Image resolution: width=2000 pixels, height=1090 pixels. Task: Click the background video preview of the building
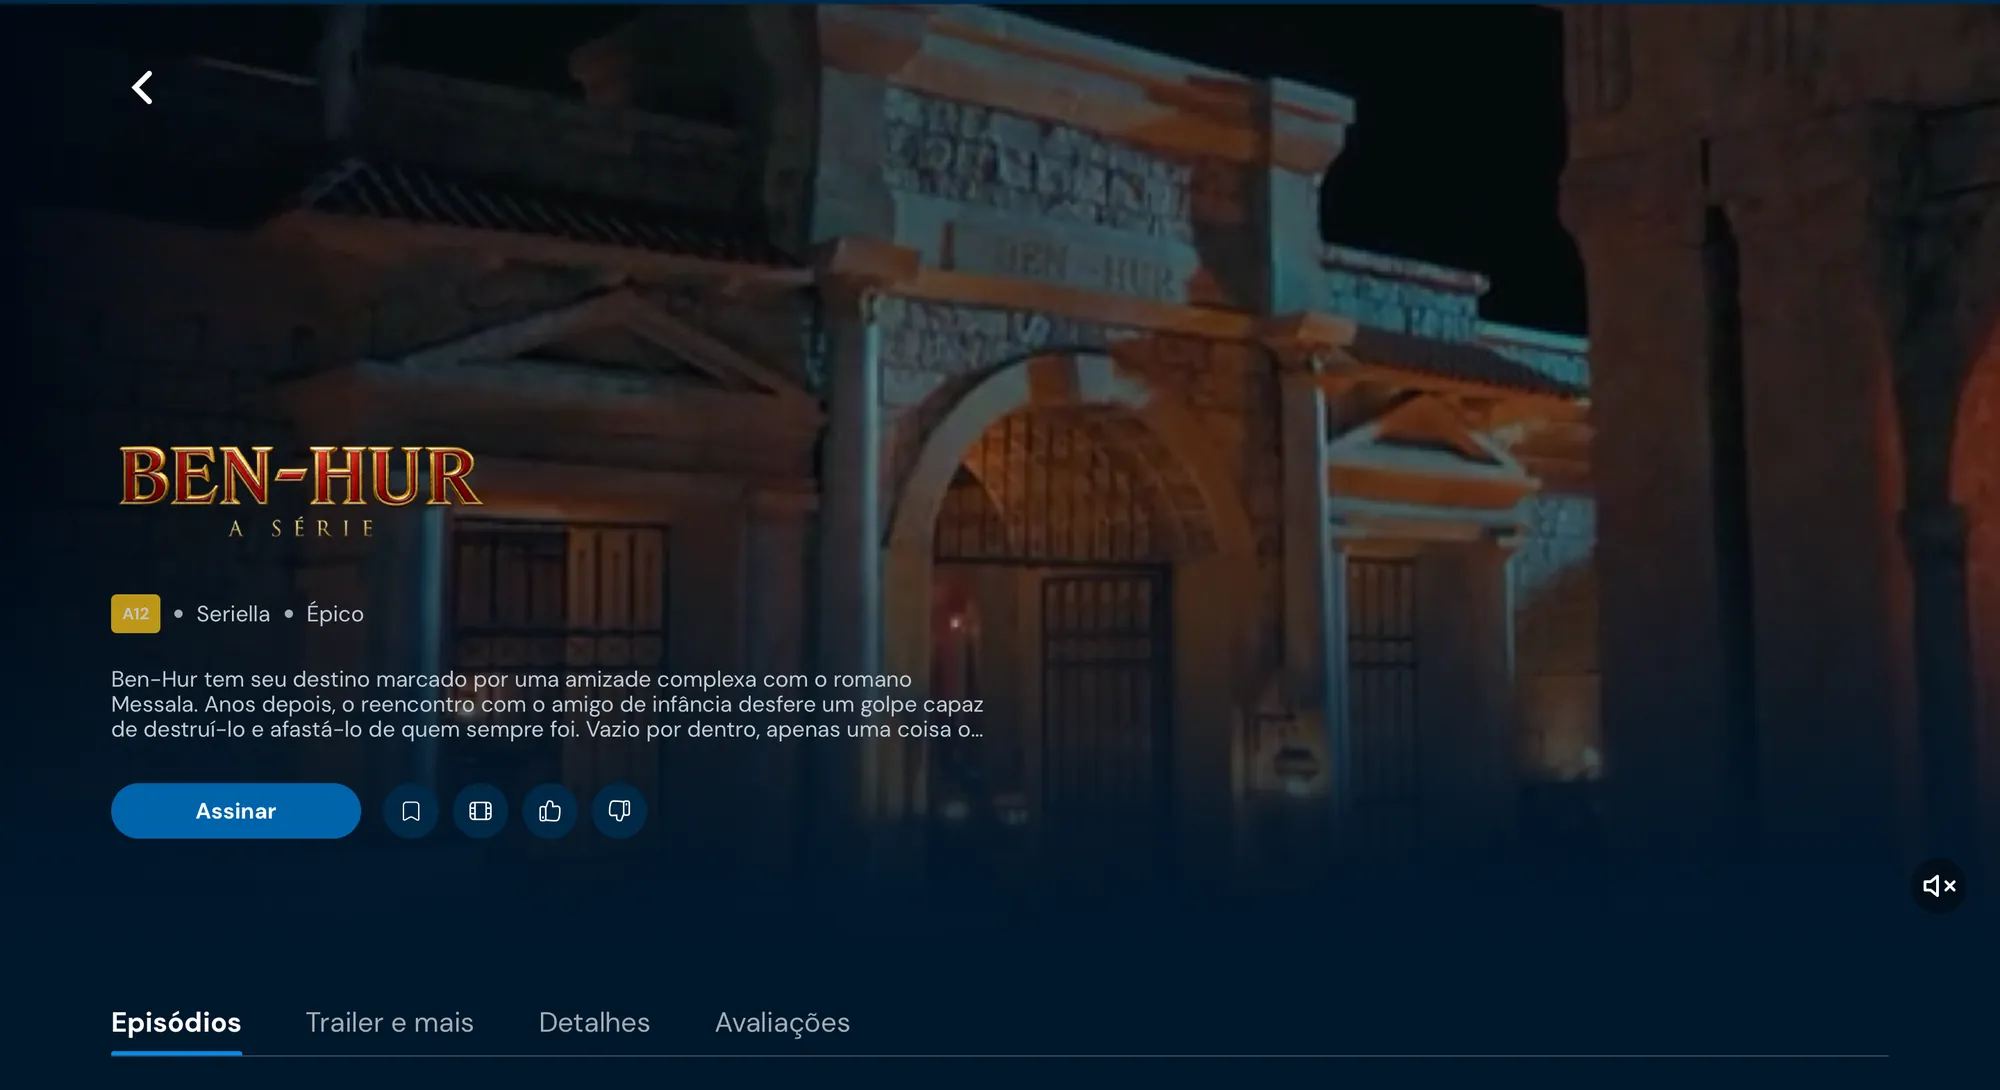pyautogui.click(x=1300, y=450)
